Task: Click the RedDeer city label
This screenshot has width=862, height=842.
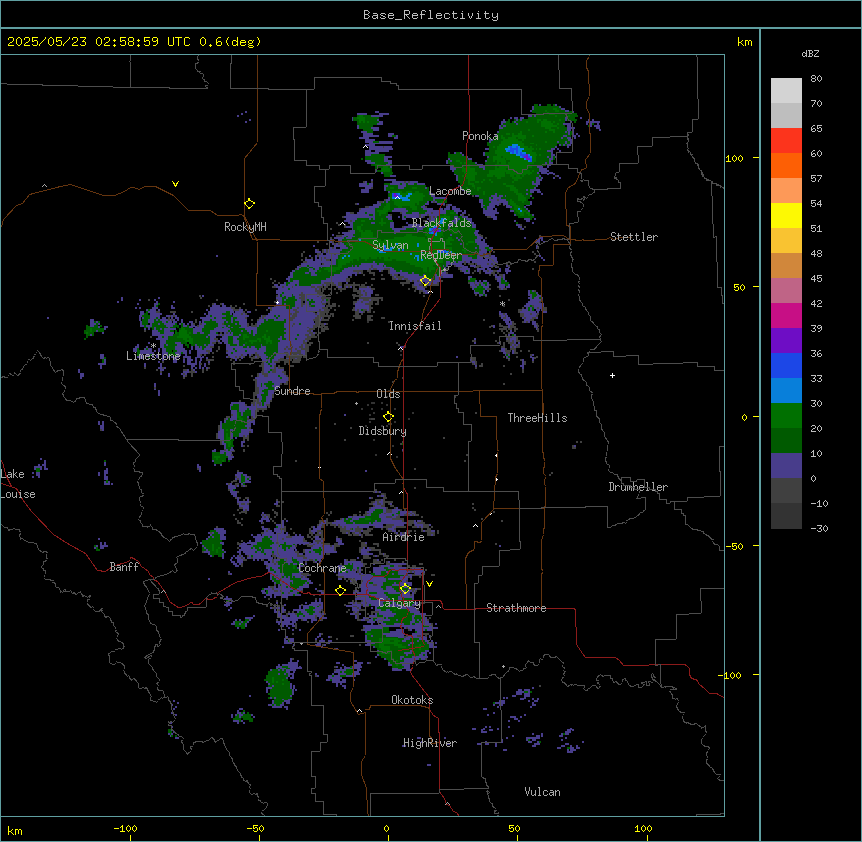Action: (x=441, y=255)
